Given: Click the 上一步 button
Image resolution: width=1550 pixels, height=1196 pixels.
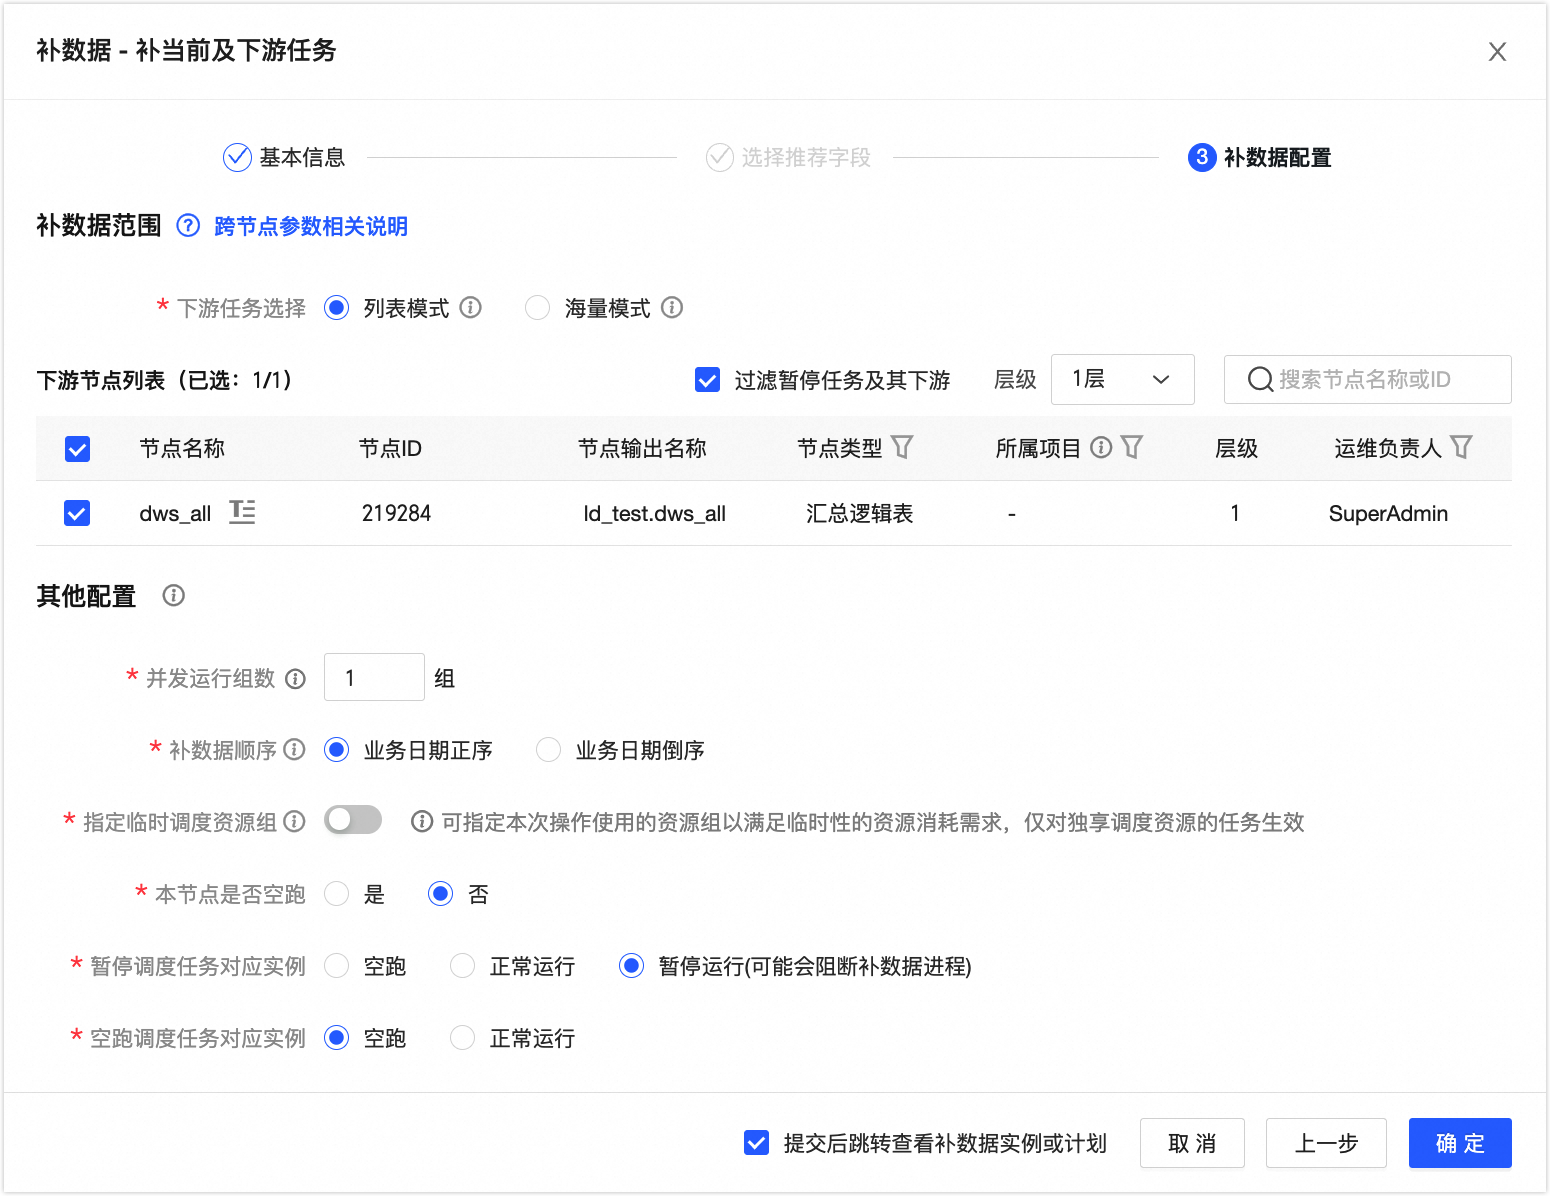Looking at the screenshot, I should click(x=1326, y=1143).
